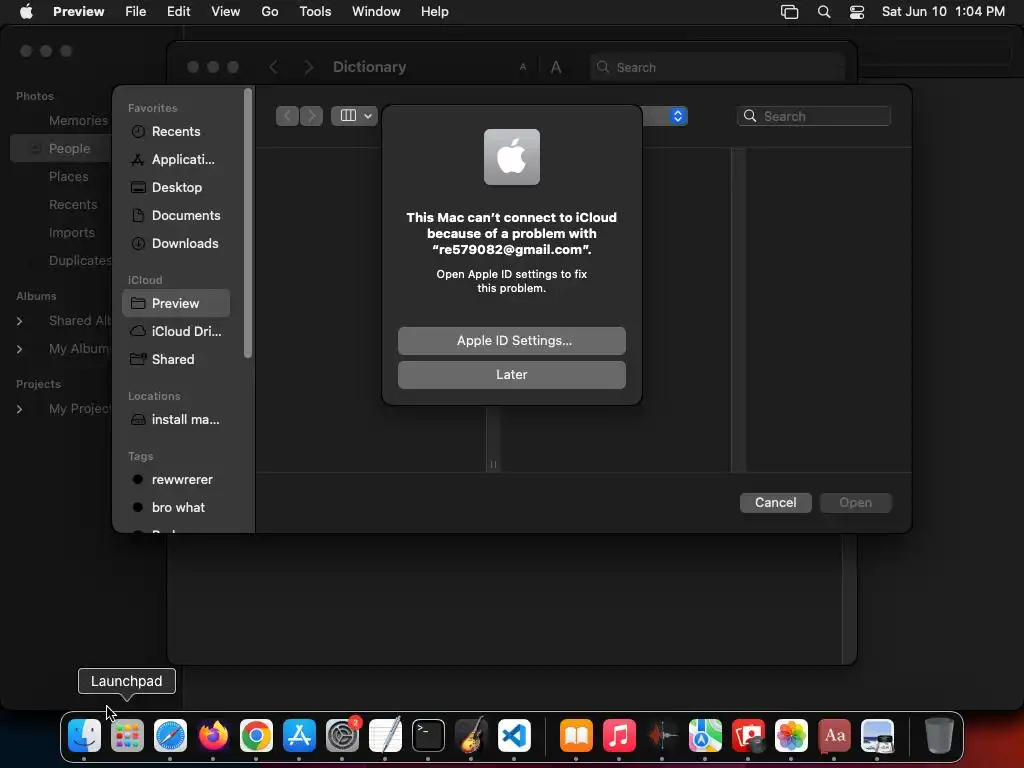
Task: Select People in the Photos sidebar
Action: coord(60,149)
